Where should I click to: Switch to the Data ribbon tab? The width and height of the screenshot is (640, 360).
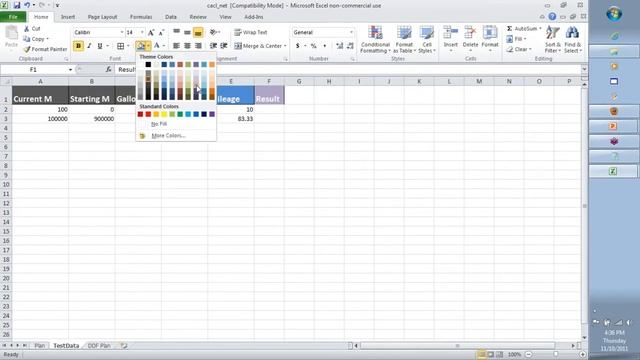pos(171,17)
